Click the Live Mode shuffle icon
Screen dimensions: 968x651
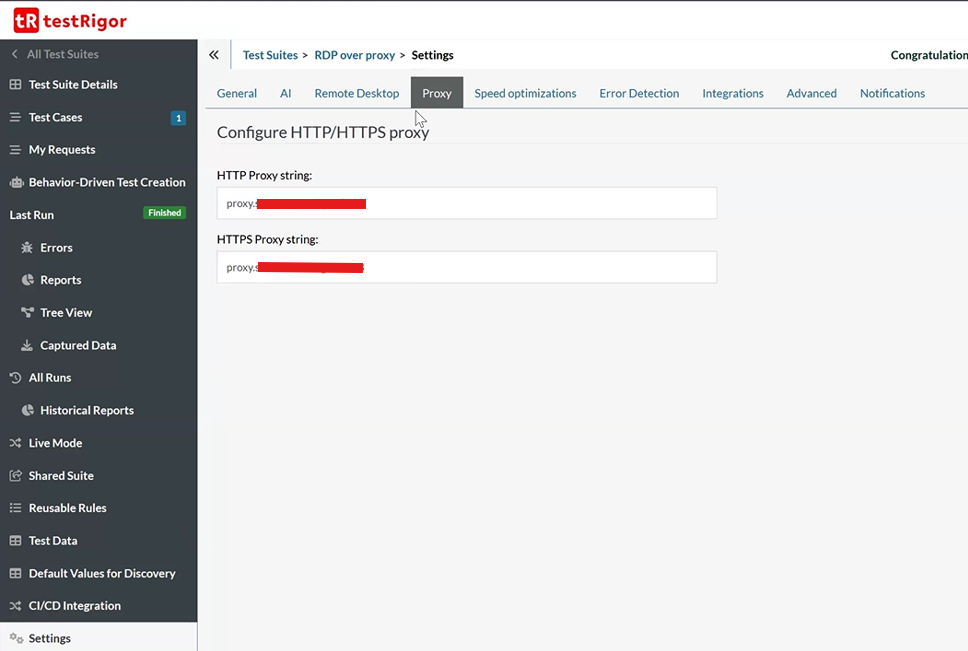pos(15,443)
